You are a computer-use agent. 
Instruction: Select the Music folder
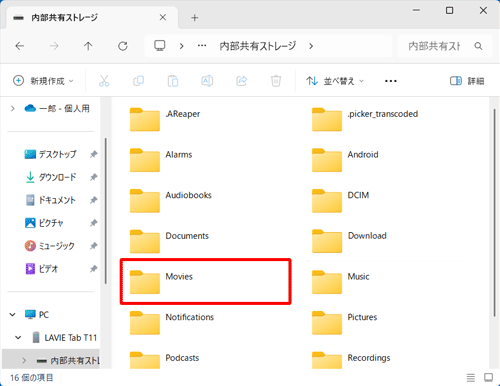(x=341, y=282)
